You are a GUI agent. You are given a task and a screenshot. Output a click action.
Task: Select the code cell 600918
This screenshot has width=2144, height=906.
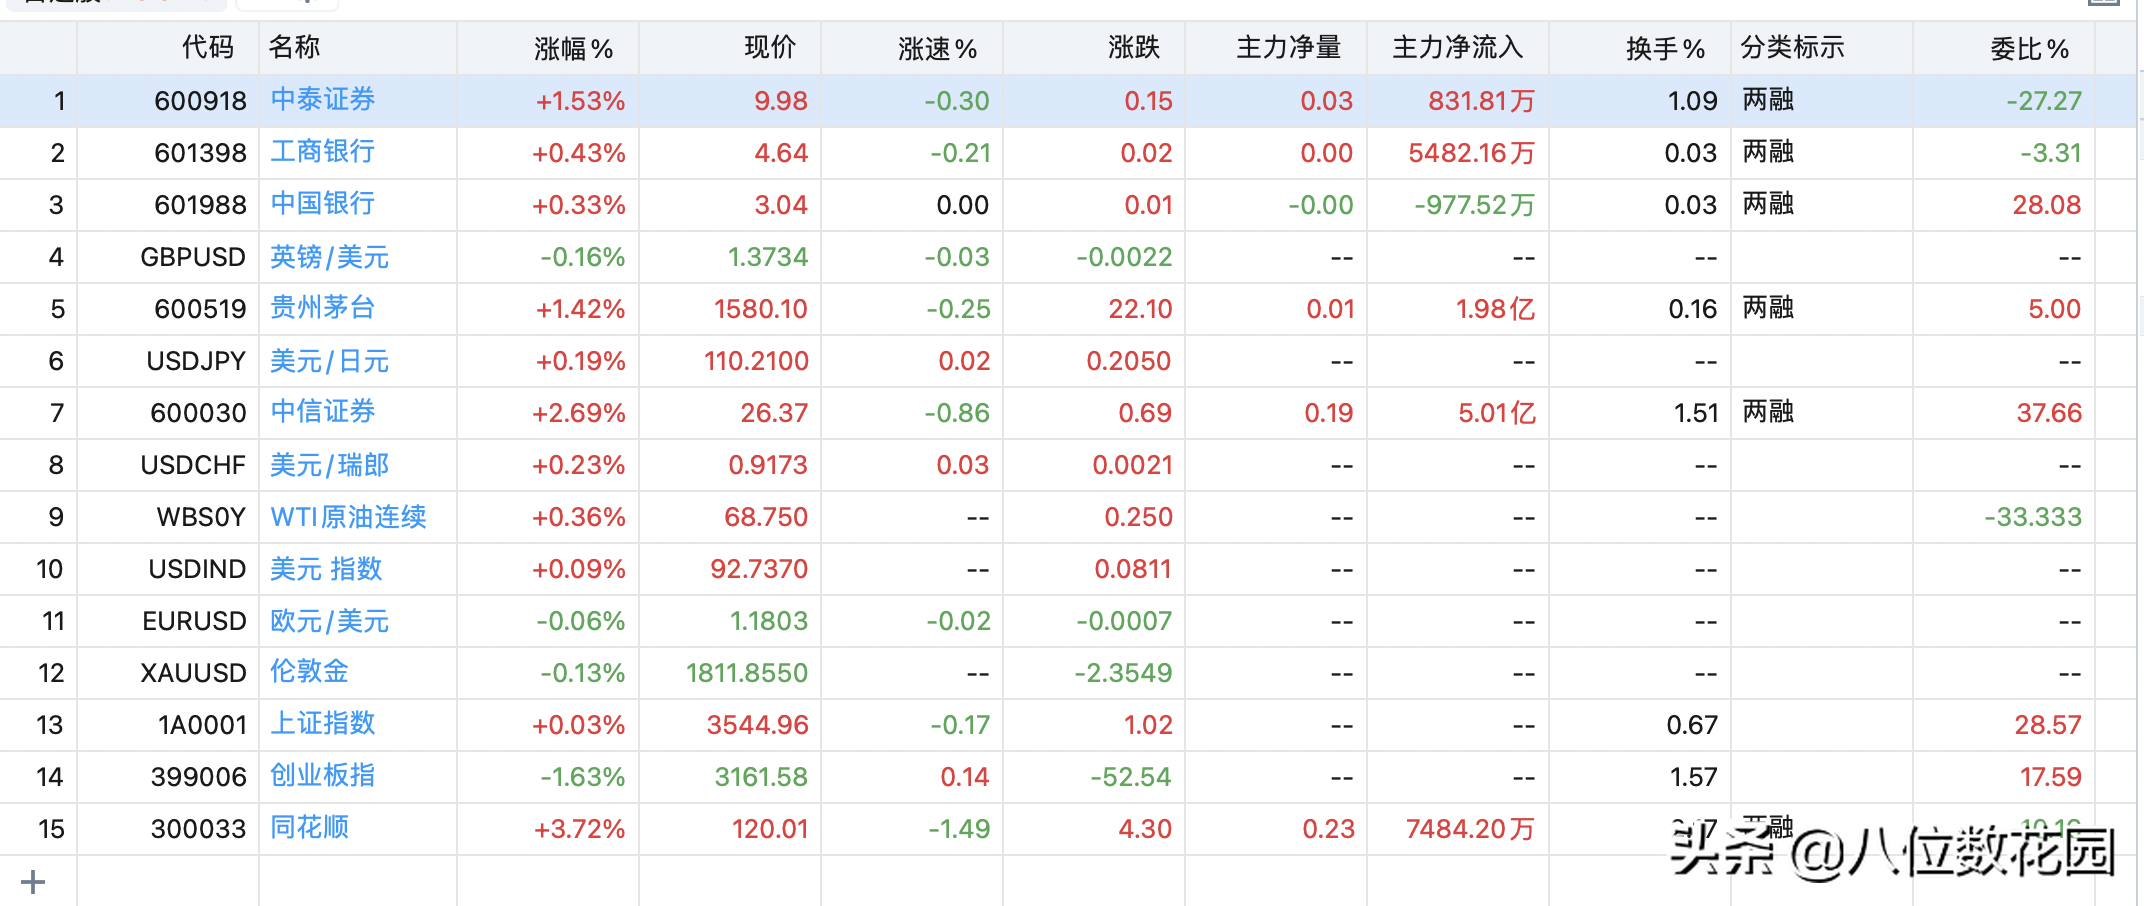click(200, 101)
